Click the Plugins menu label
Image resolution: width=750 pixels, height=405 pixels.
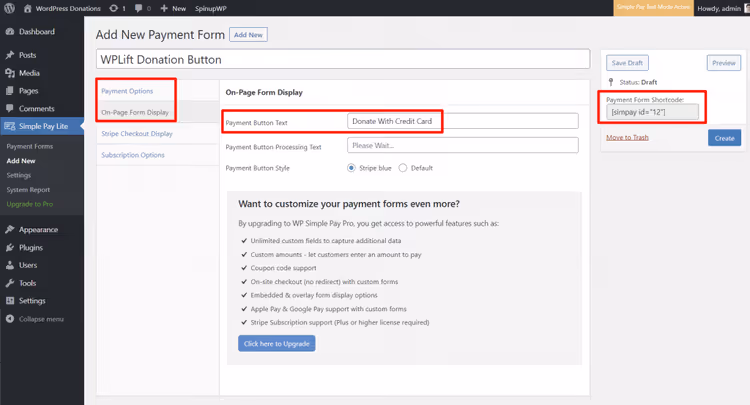31,248
